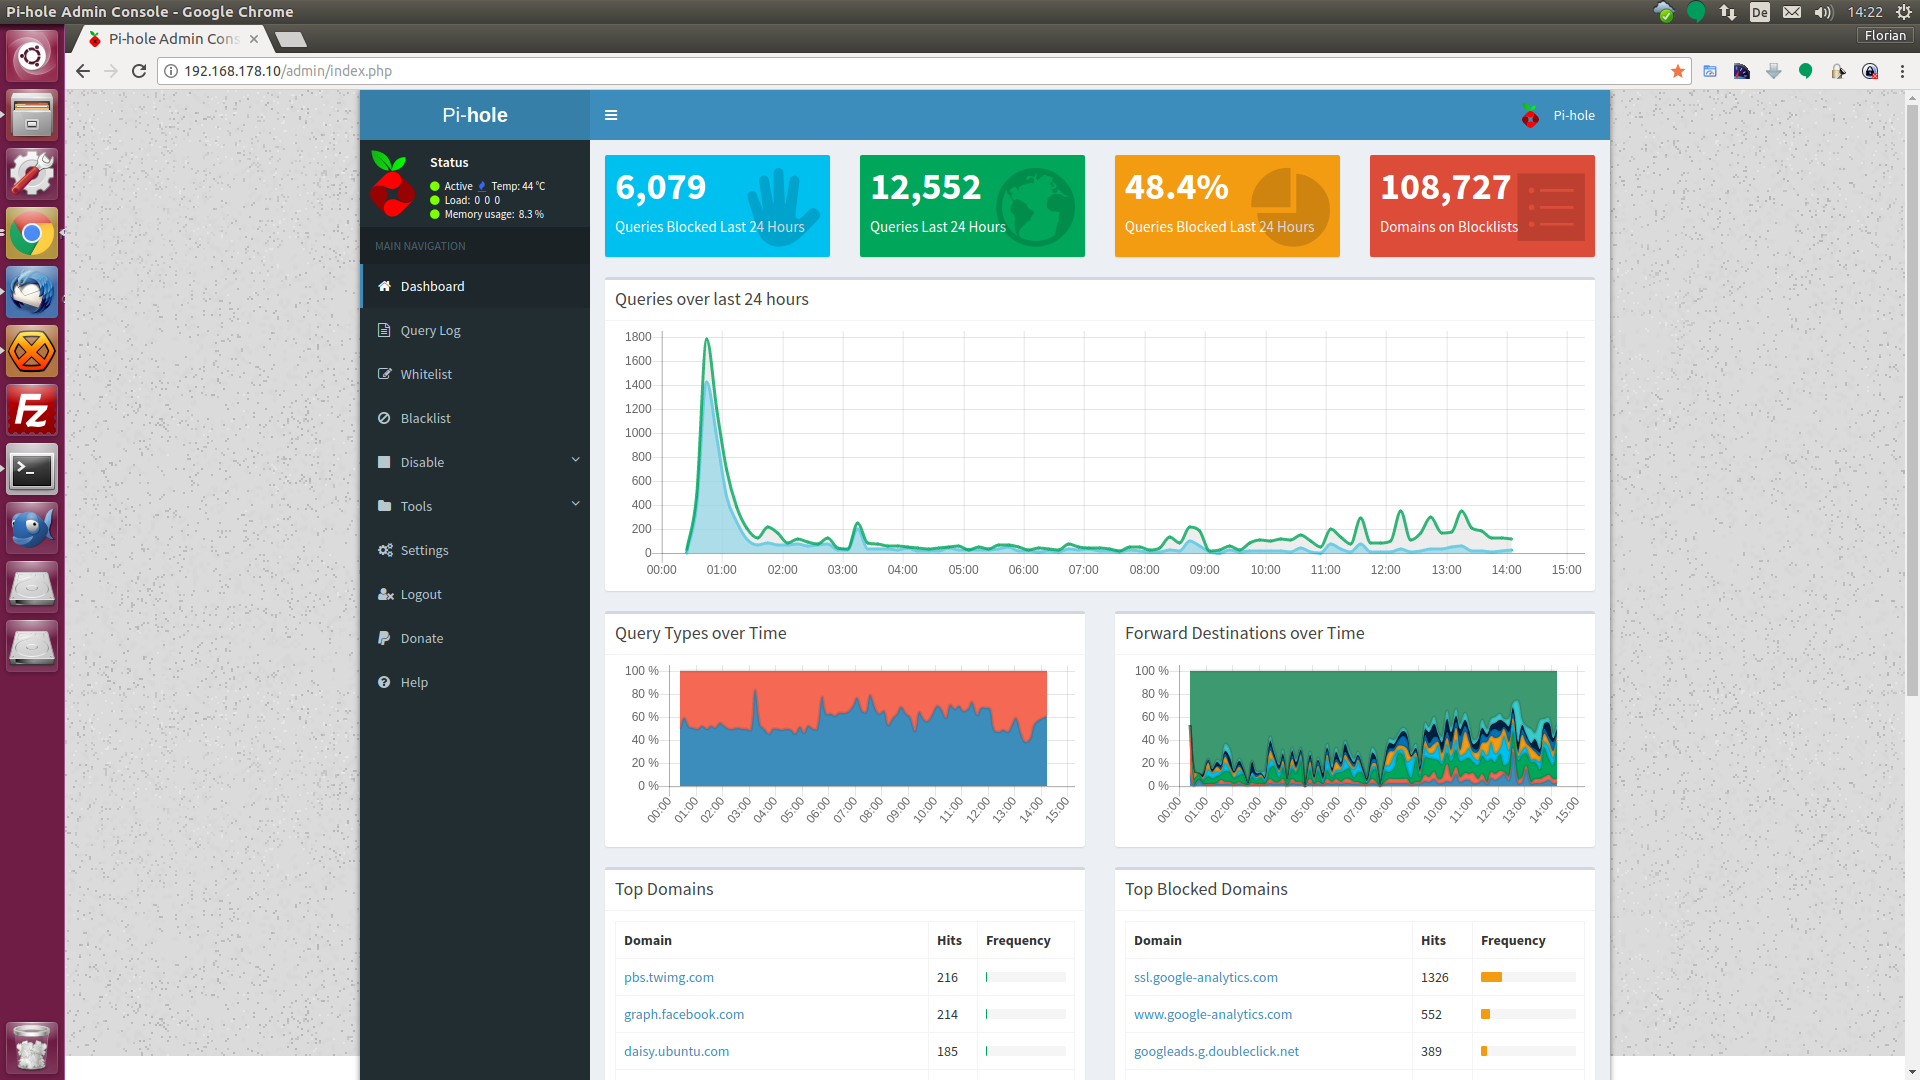1920x1080 pixels.
Task: Open the Settings page
Action: pyautogui.click(x=475, y=550)
